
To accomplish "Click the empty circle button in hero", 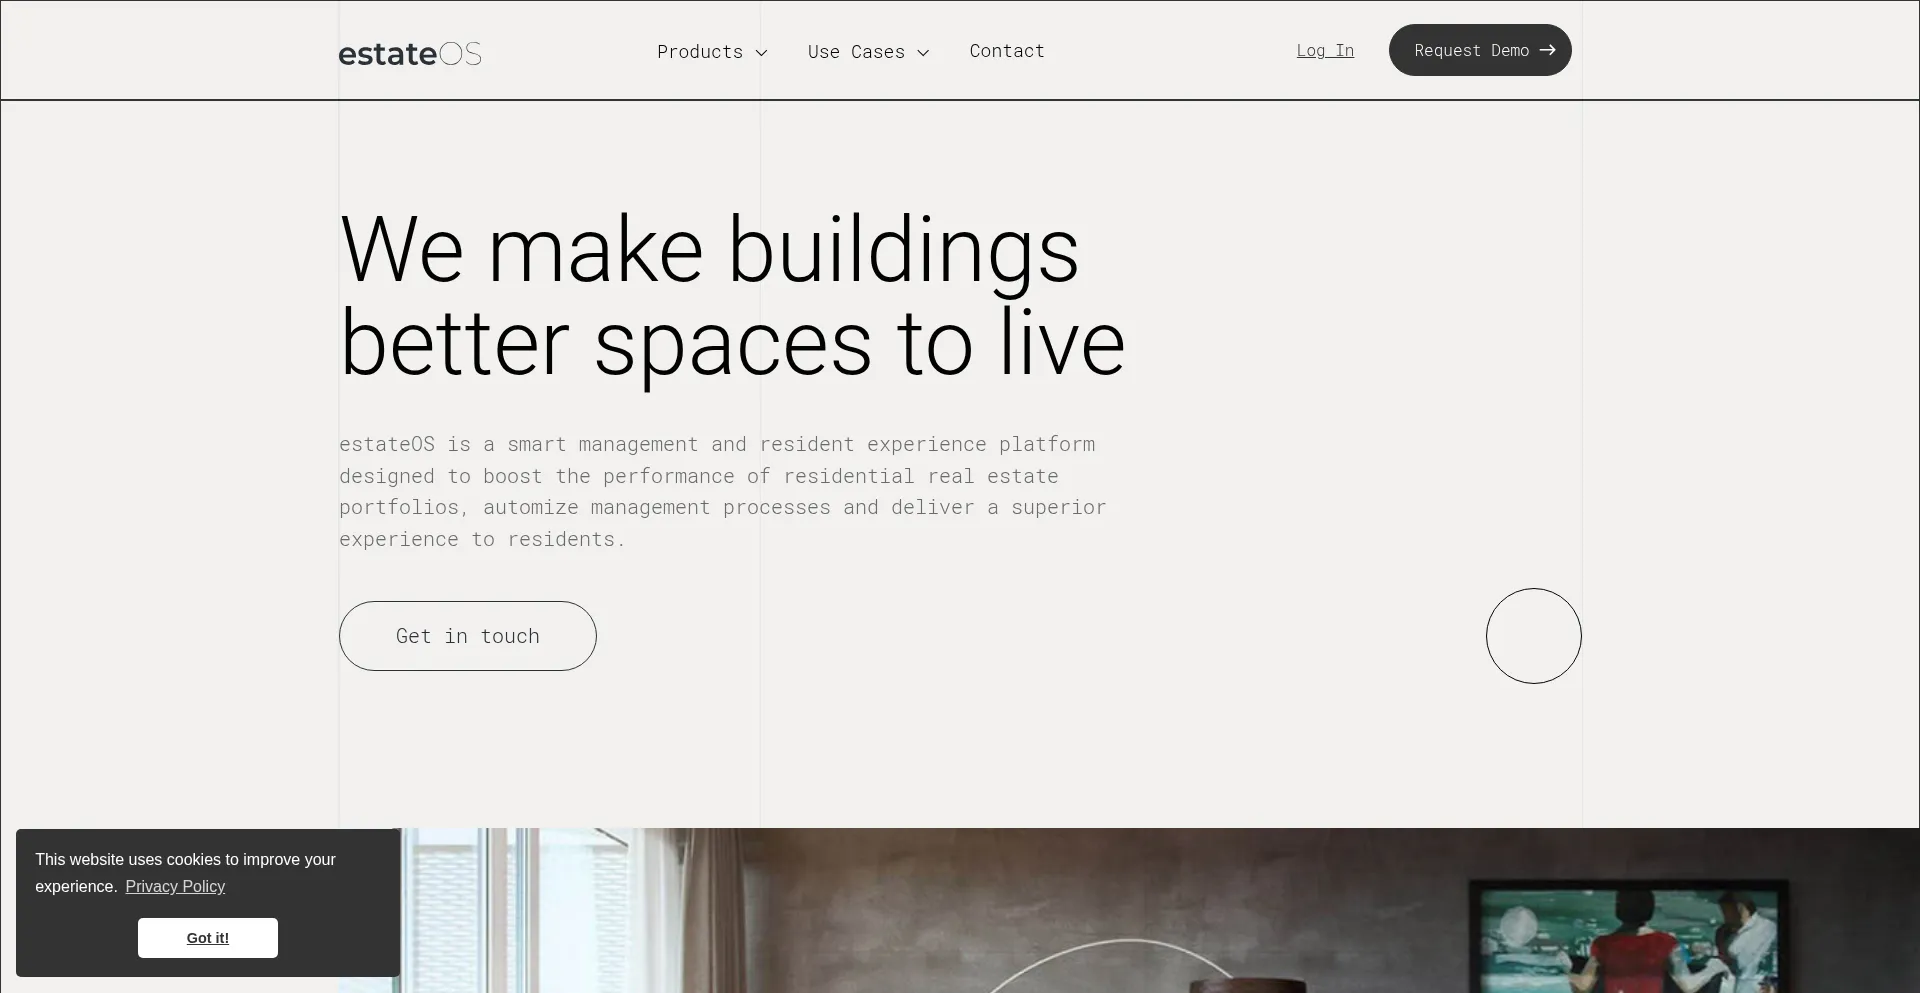I will pyautogui.click(x=1533, y=636).
